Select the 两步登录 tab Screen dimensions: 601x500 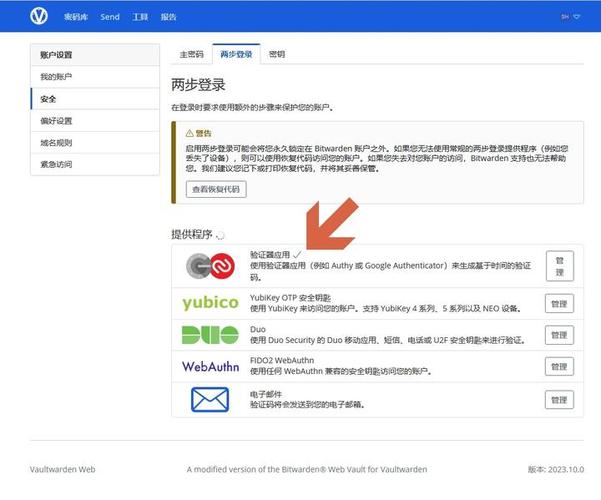tap(236, 54)
